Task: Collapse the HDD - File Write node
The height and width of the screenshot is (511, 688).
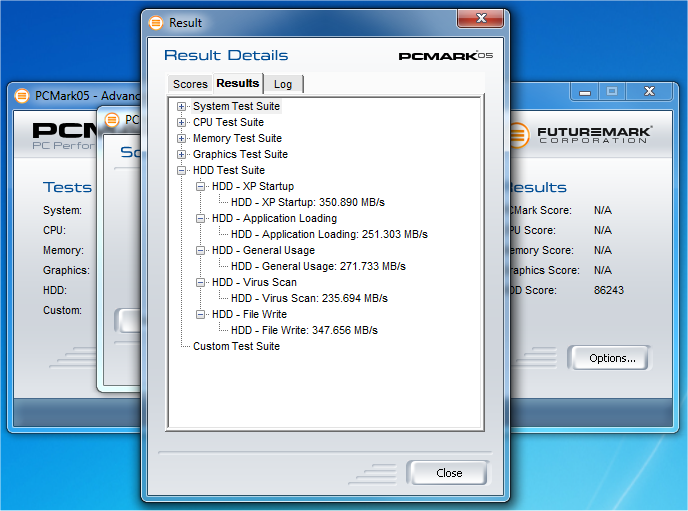Action: pos(200,314)
